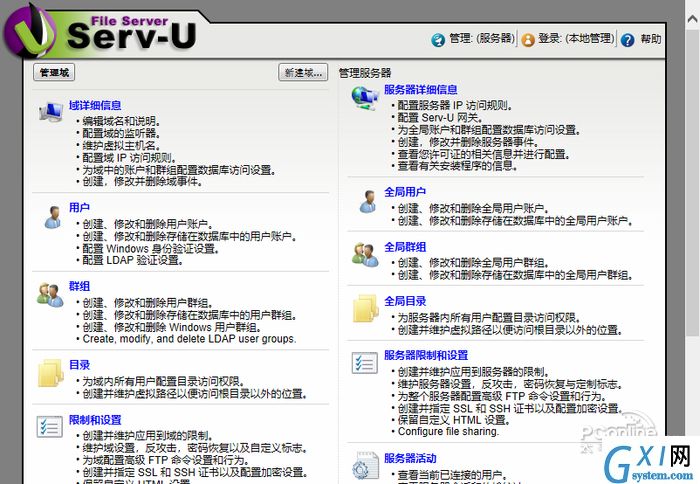Image resolution: width=700 pixels, height=484 pixels.
Task: Click the Serv-U File Server logo
Action: (102, 31)
